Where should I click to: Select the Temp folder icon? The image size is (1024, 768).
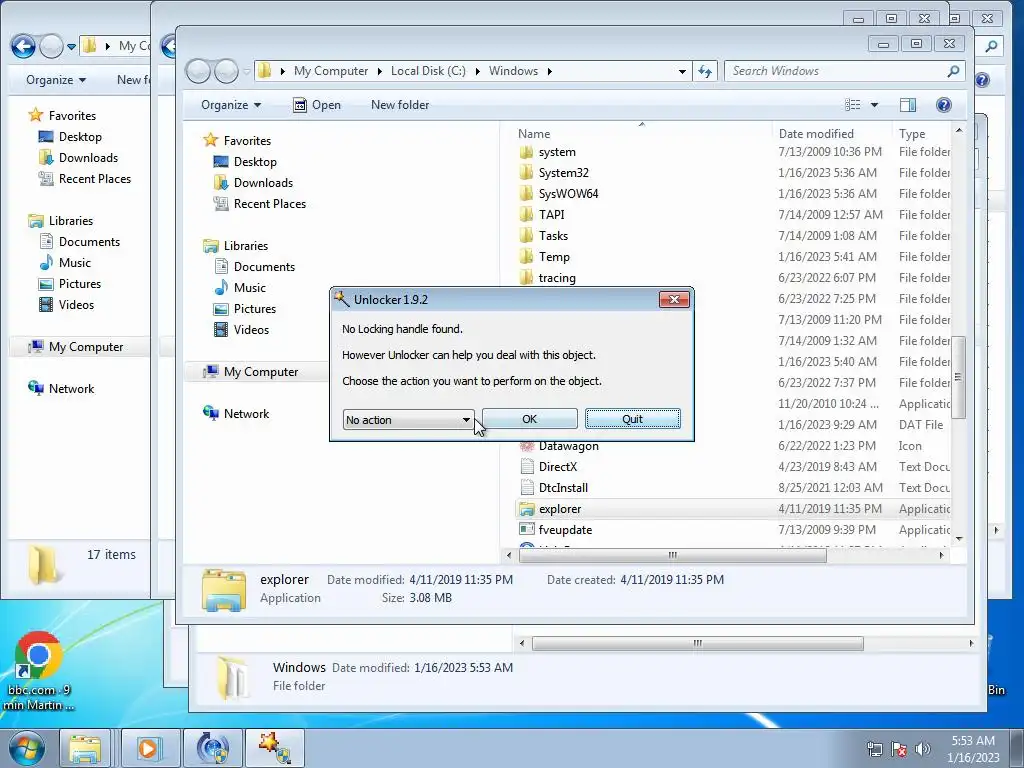[526, 257]
